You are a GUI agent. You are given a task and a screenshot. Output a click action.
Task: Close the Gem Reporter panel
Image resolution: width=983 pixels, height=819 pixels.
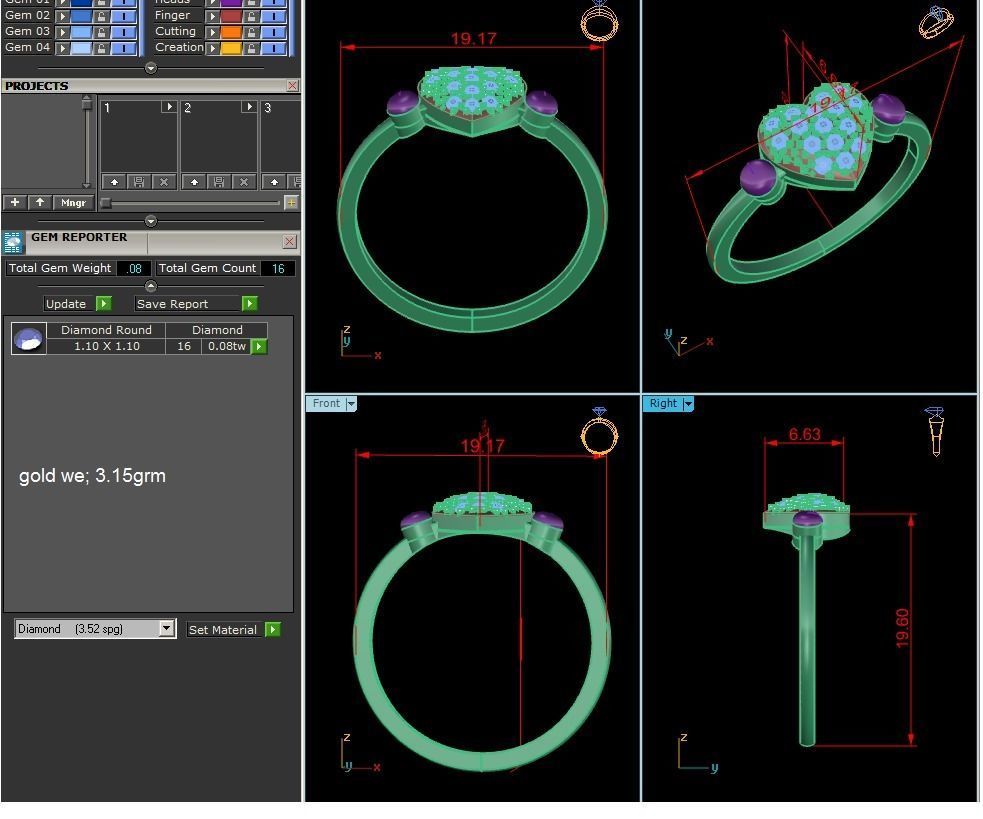[290, 241]
